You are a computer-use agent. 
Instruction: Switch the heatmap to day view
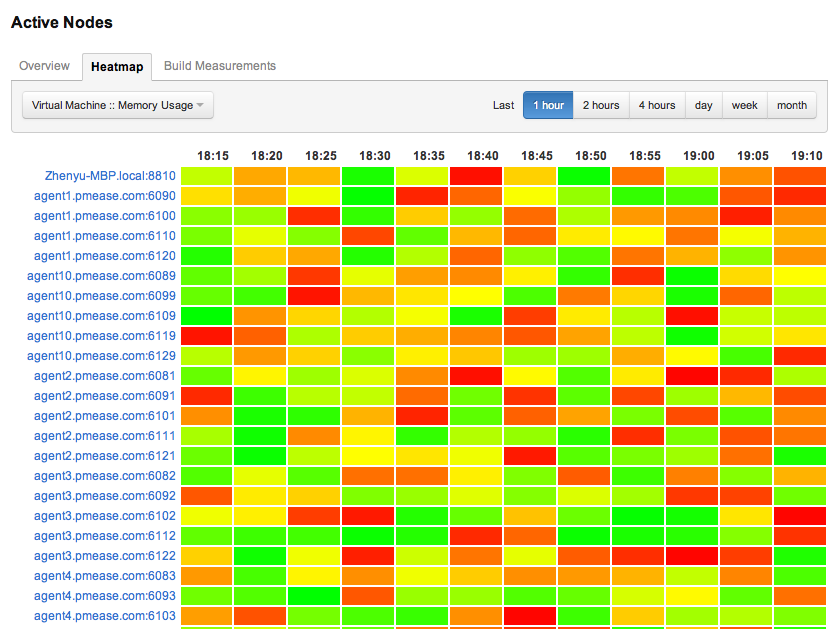tap(703, 104)
